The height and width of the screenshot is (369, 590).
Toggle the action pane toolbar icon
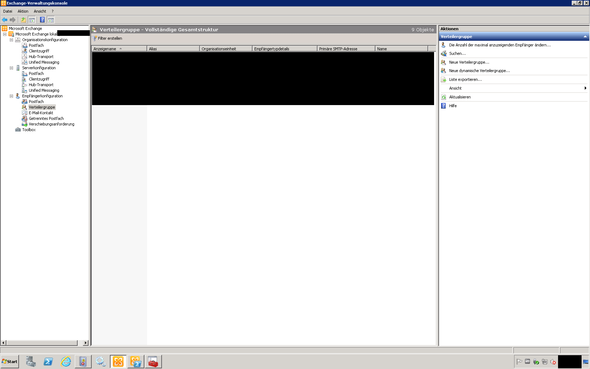pos(51,20)
